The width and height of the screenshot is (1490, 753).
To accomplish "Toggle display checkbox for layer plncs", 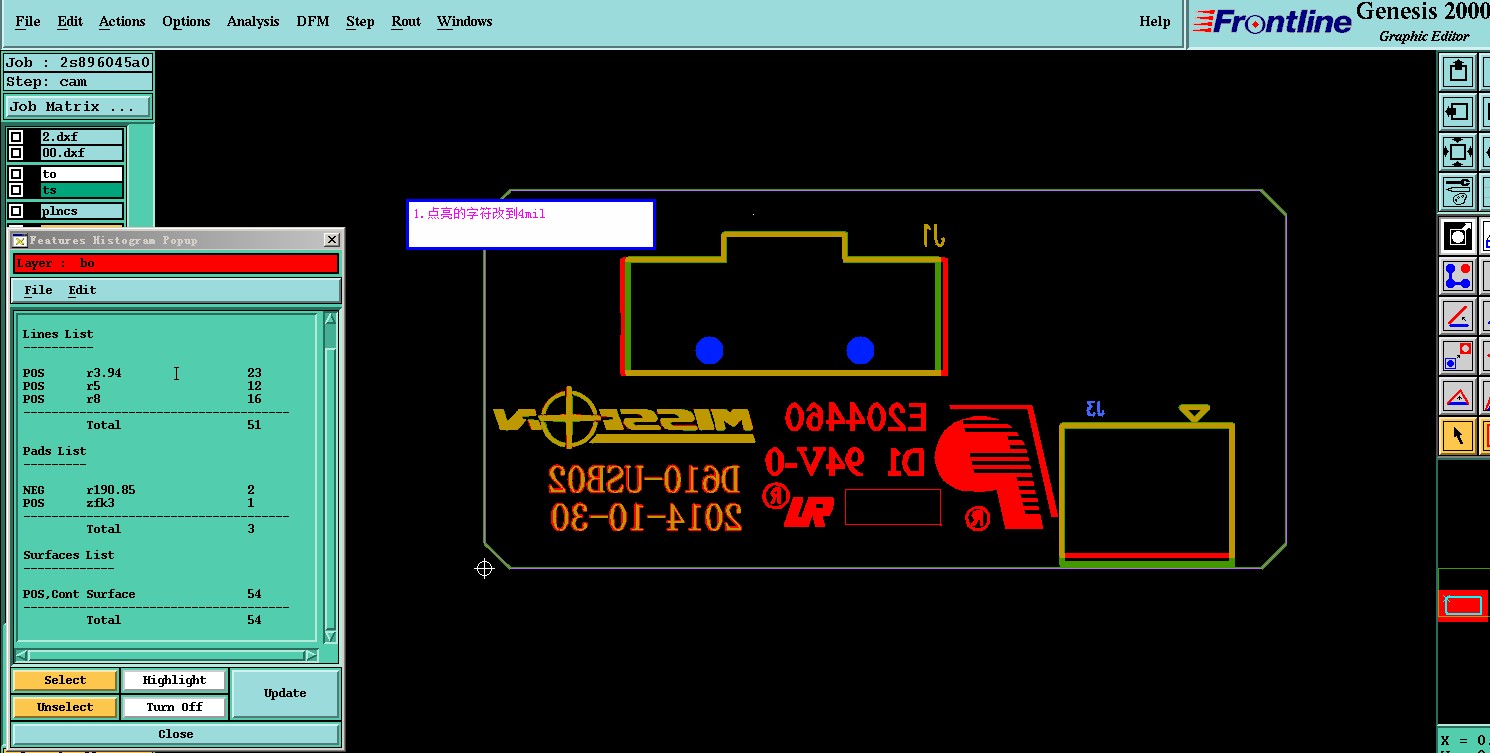I will [16, 211].
